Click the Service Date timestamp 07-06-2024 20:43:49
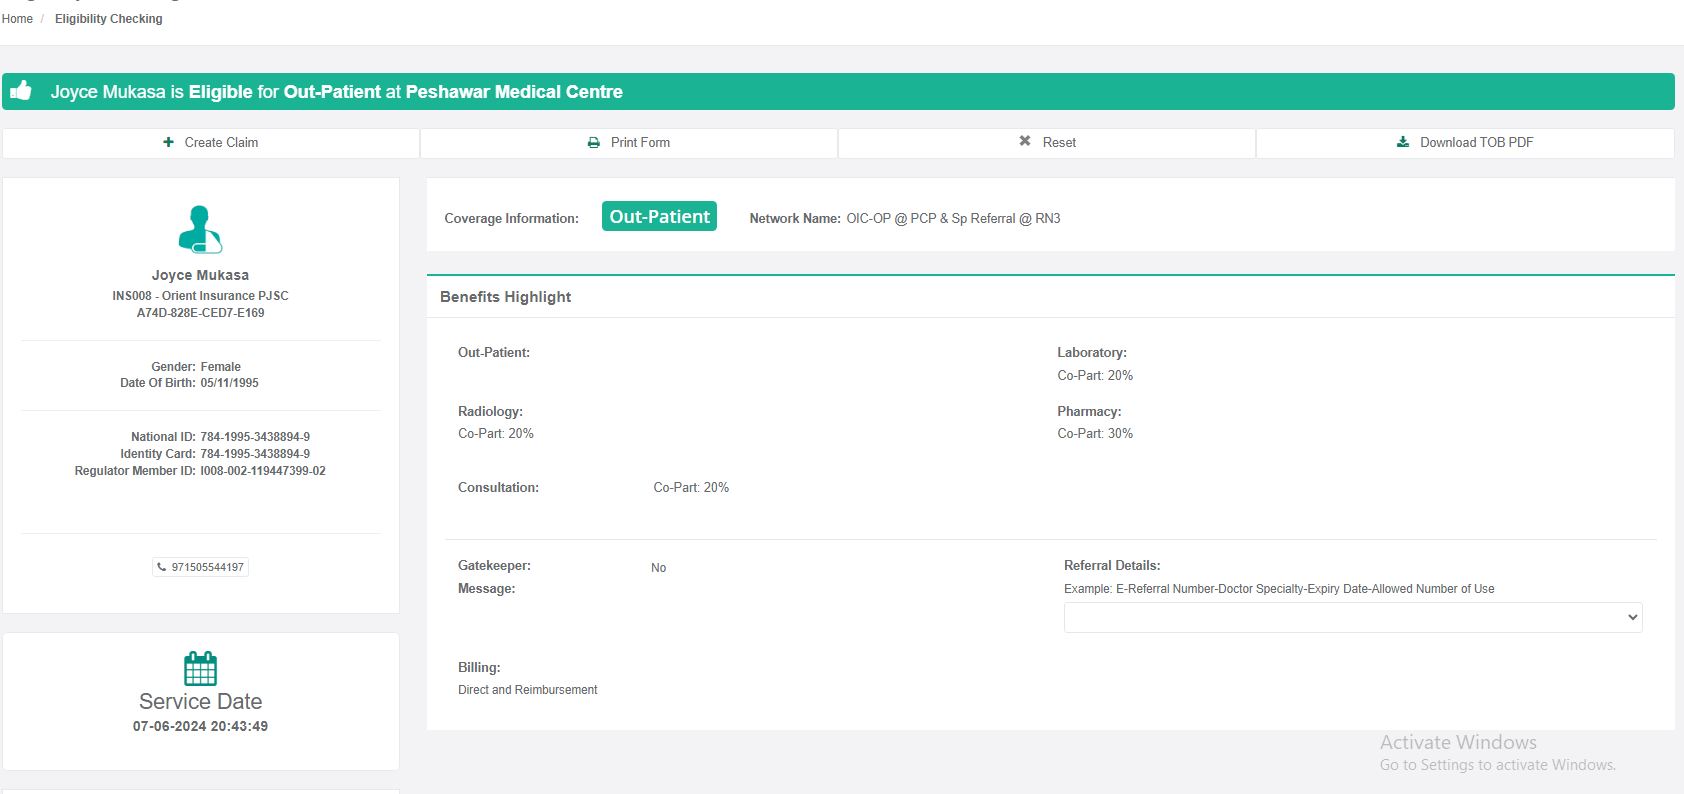The width and height of the screenshot is (1684, 794). 200,727
